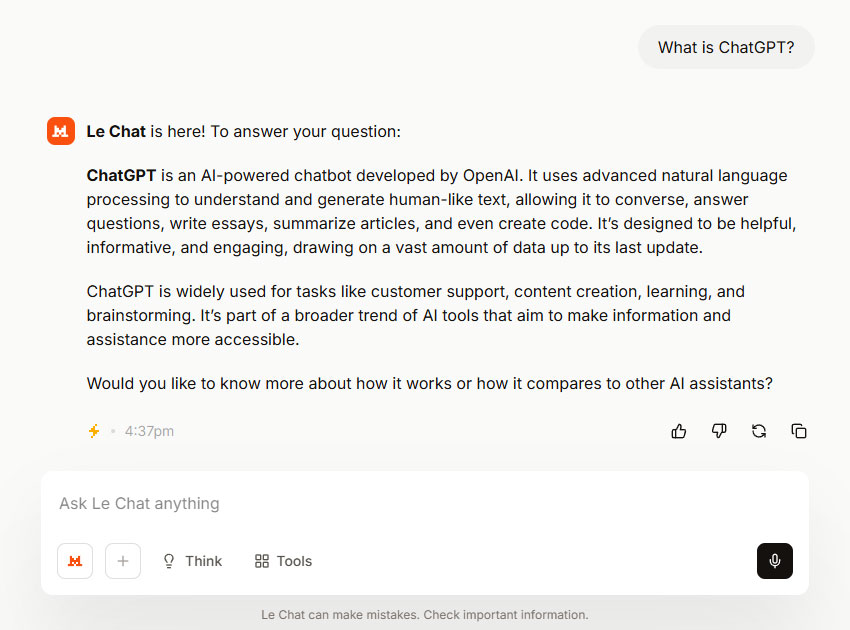Click the Le Chat can make mistakes disclaimer

click(424, 615)
